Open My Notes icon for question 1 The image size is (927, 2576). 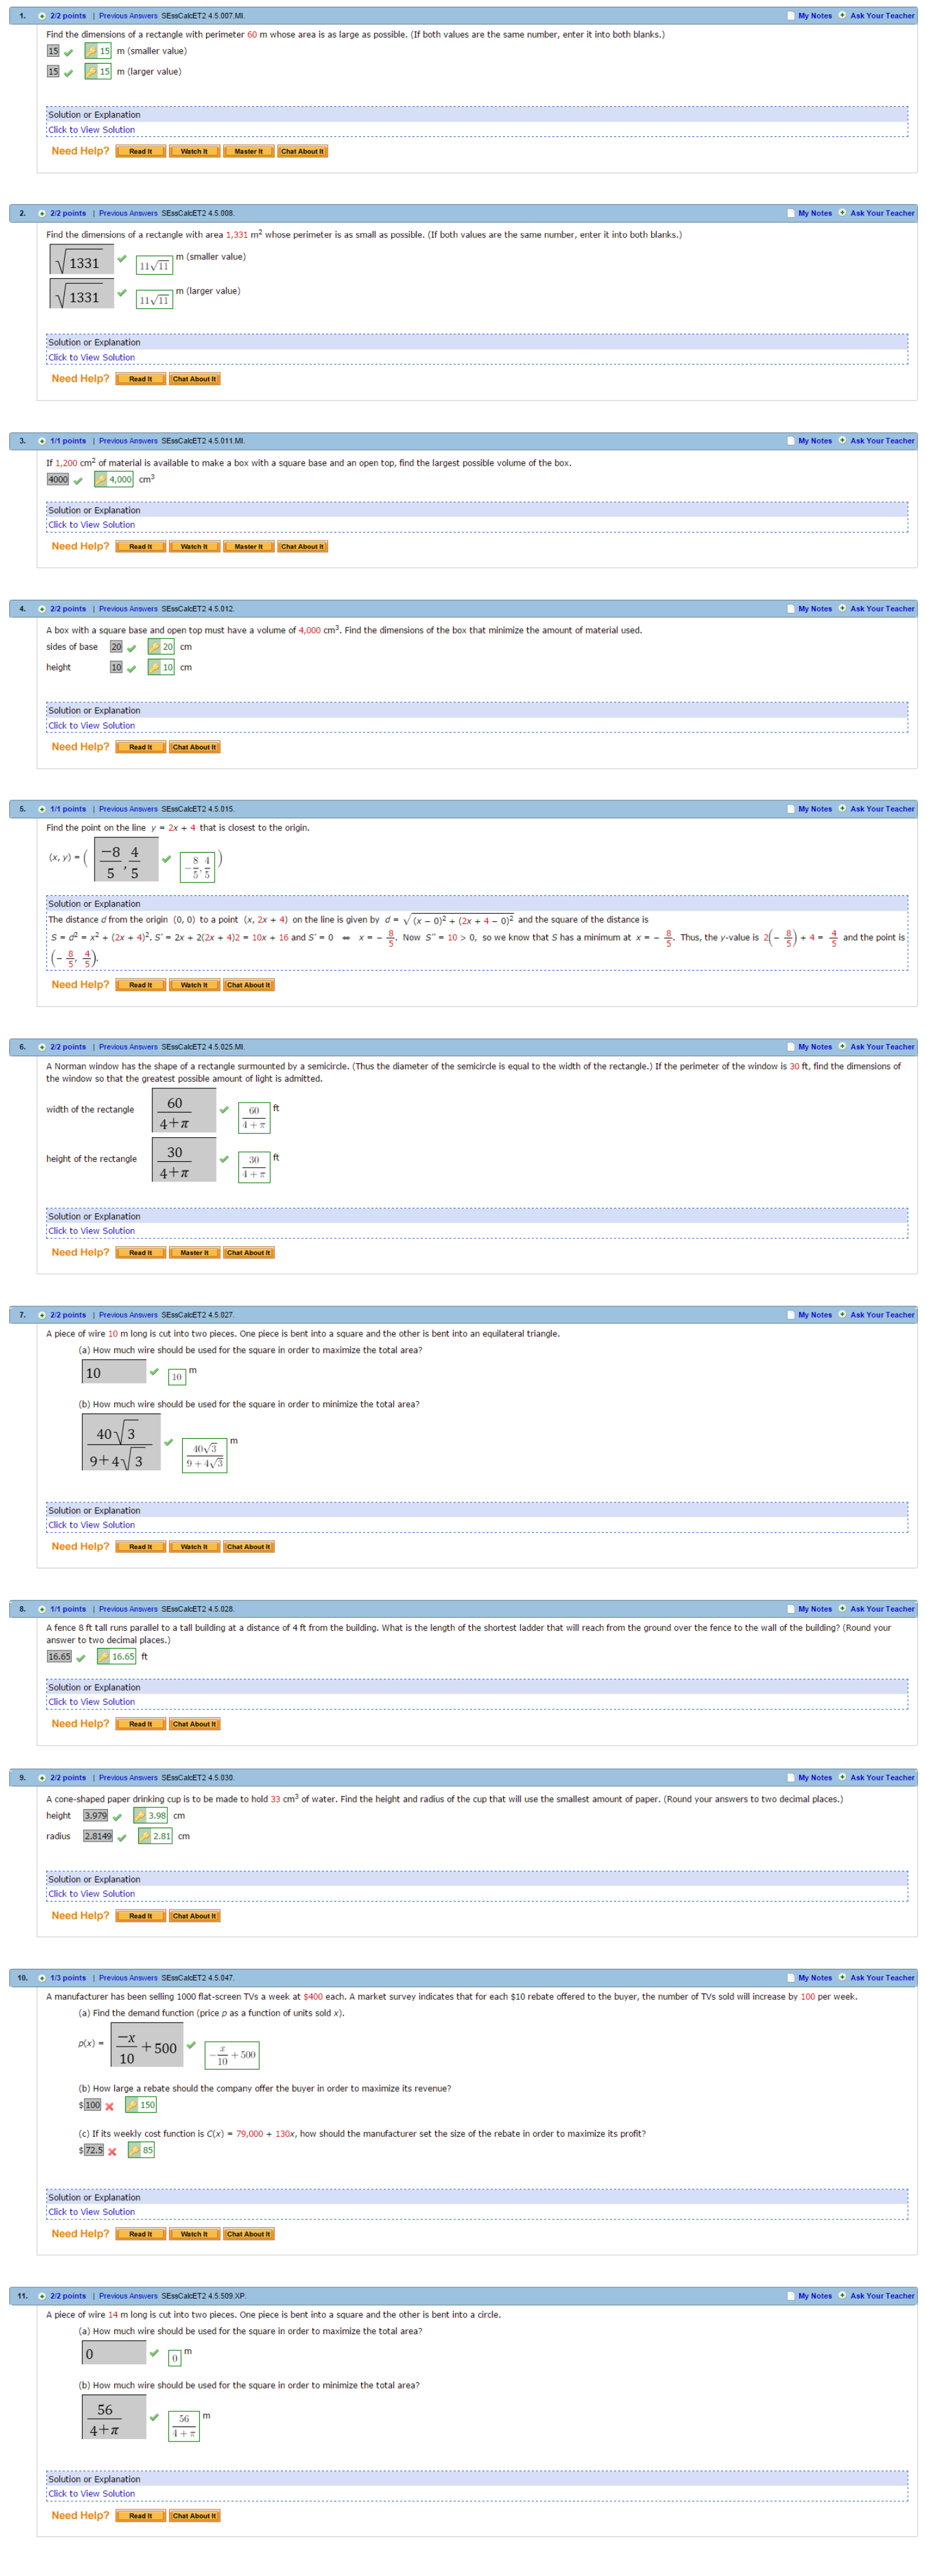point(790,16)
